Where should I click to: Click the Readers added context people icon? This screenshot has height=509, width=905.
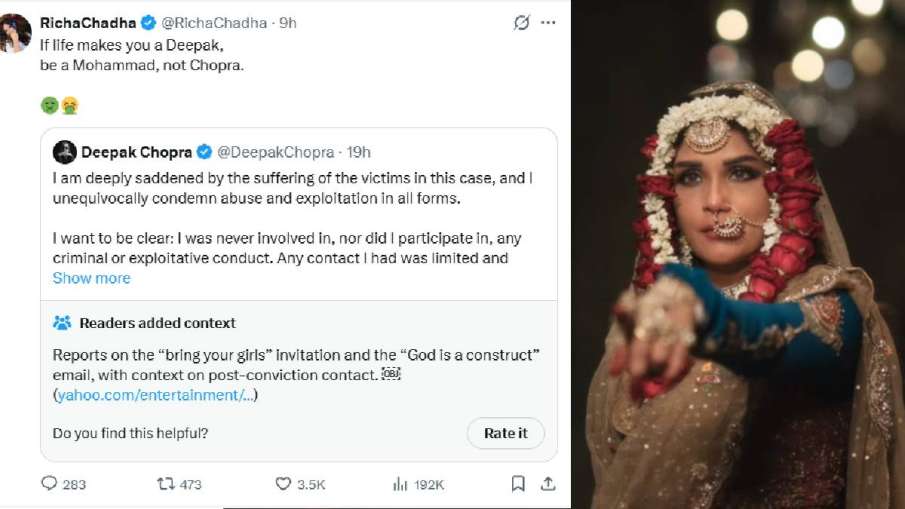(x=62, y=323)
